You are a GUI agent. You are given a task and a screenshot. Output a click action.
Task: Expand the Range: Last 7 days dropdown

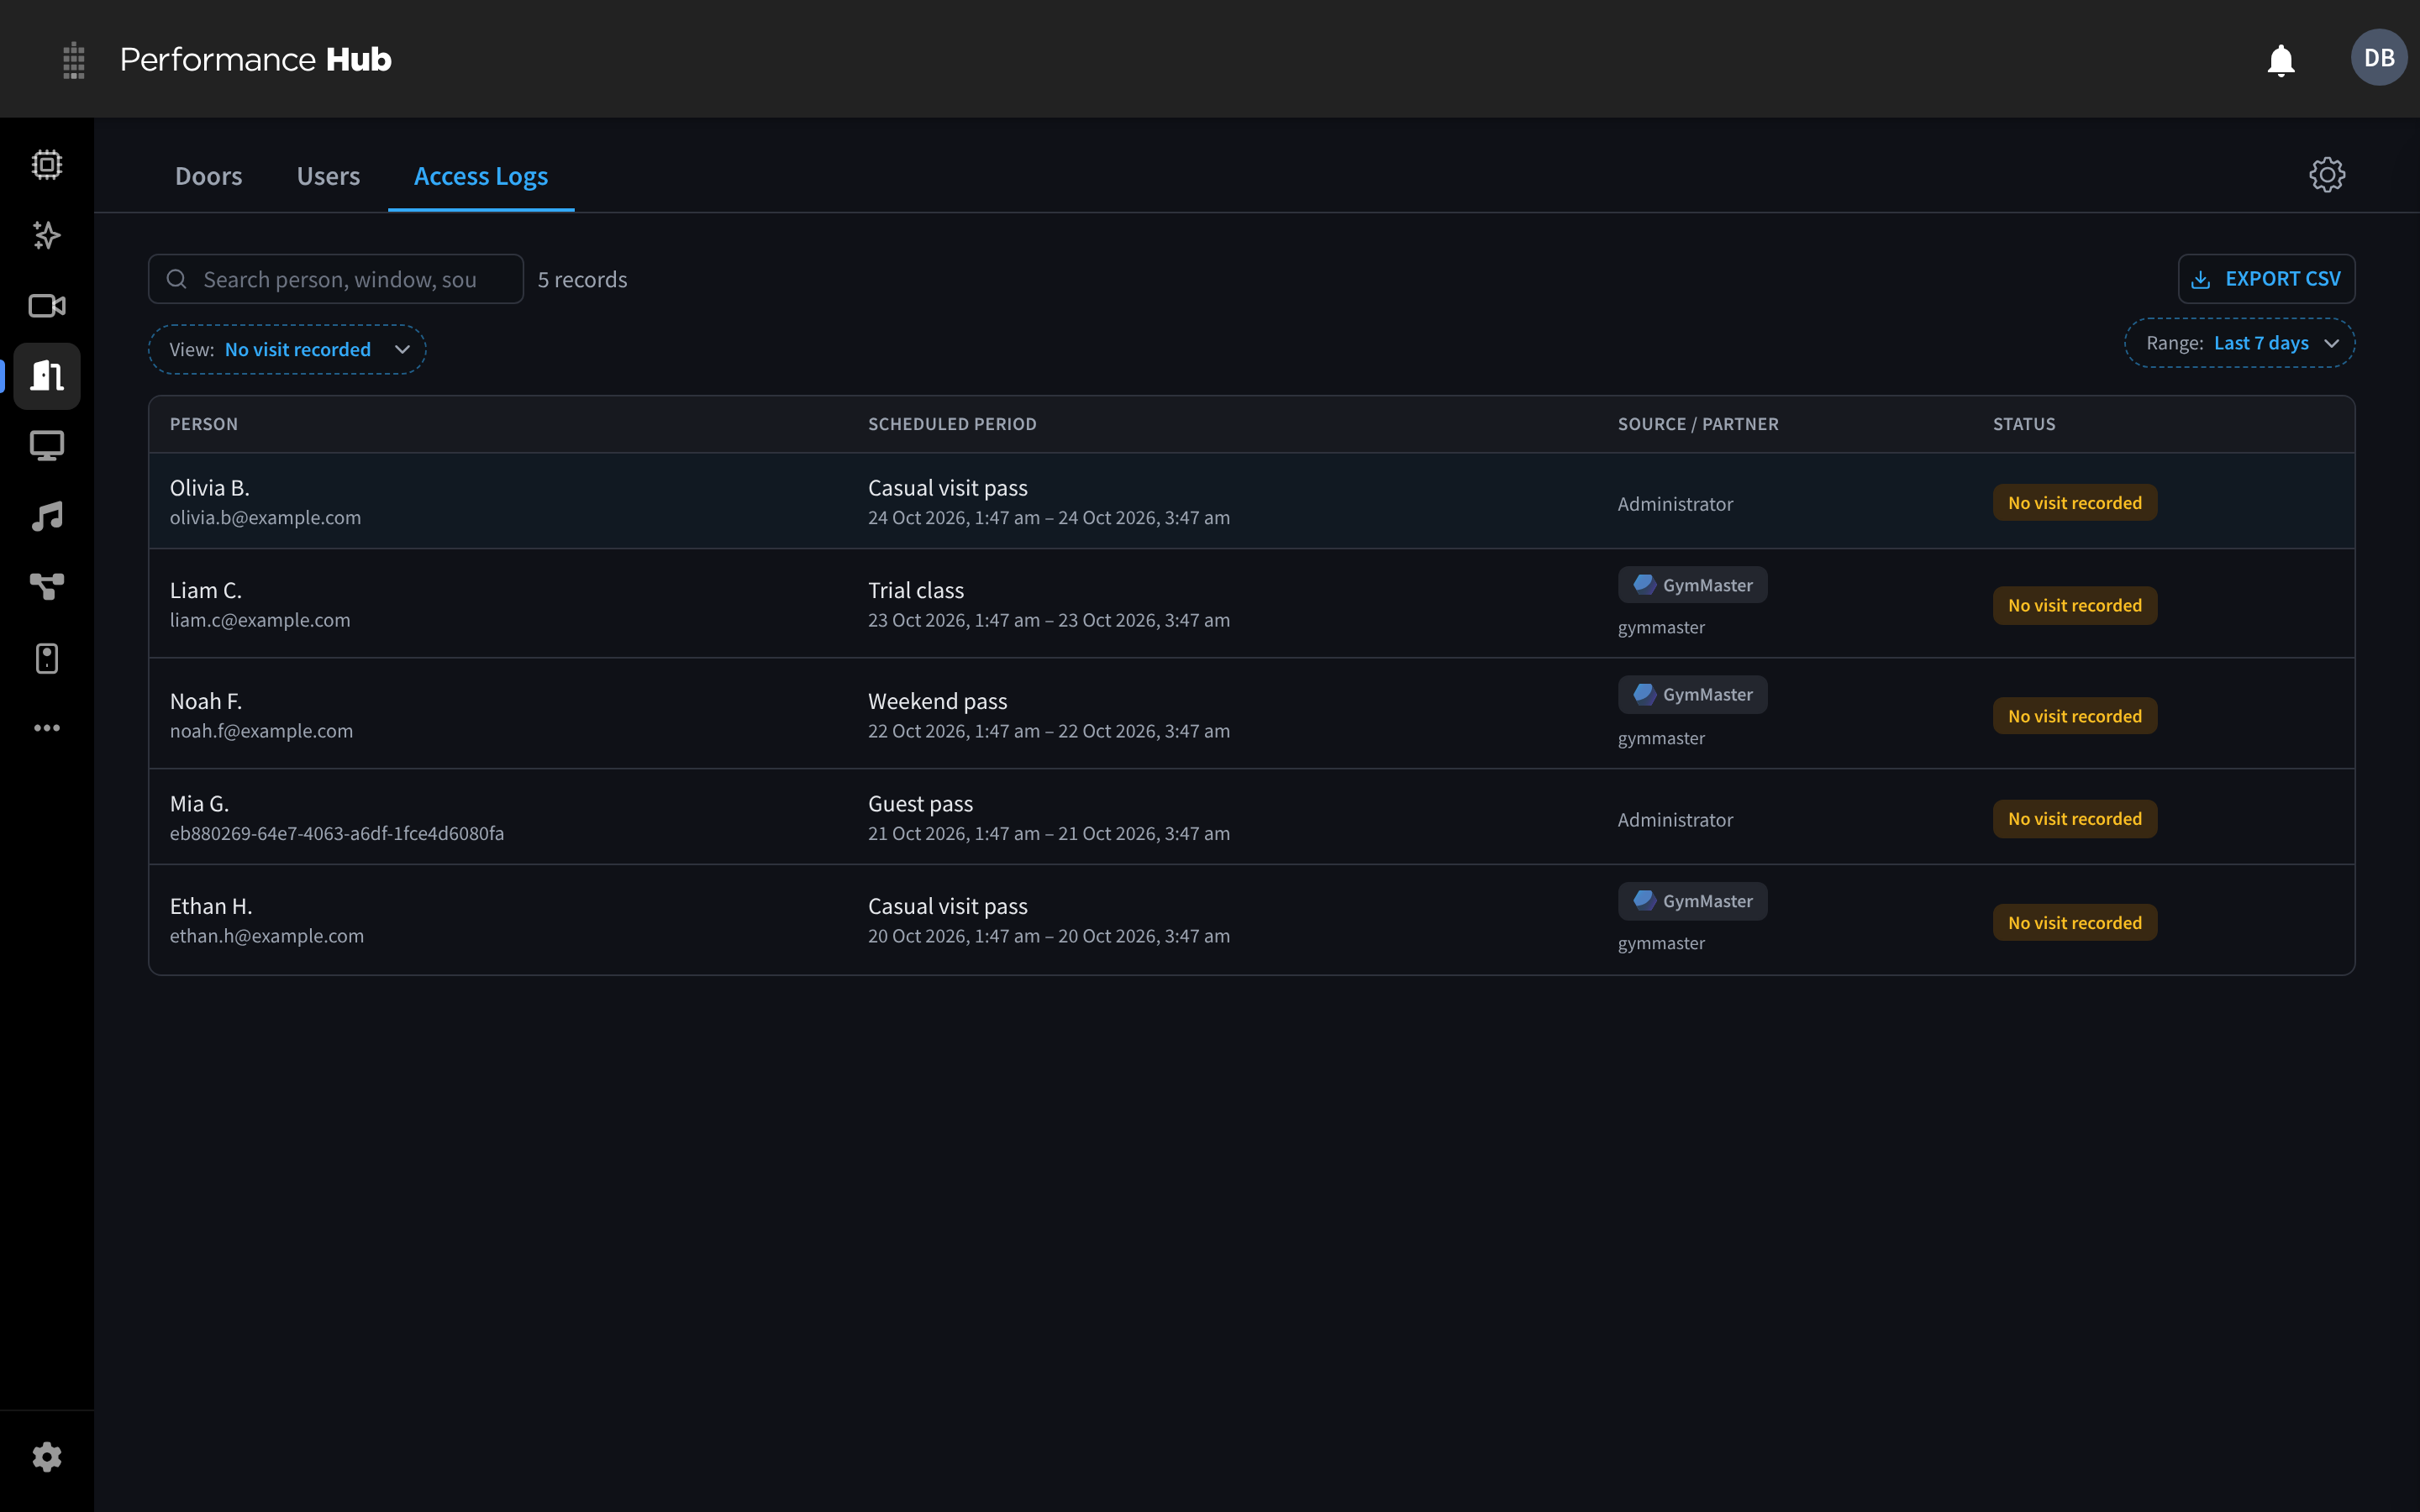pyautogui.click(x=2239, y=343)
